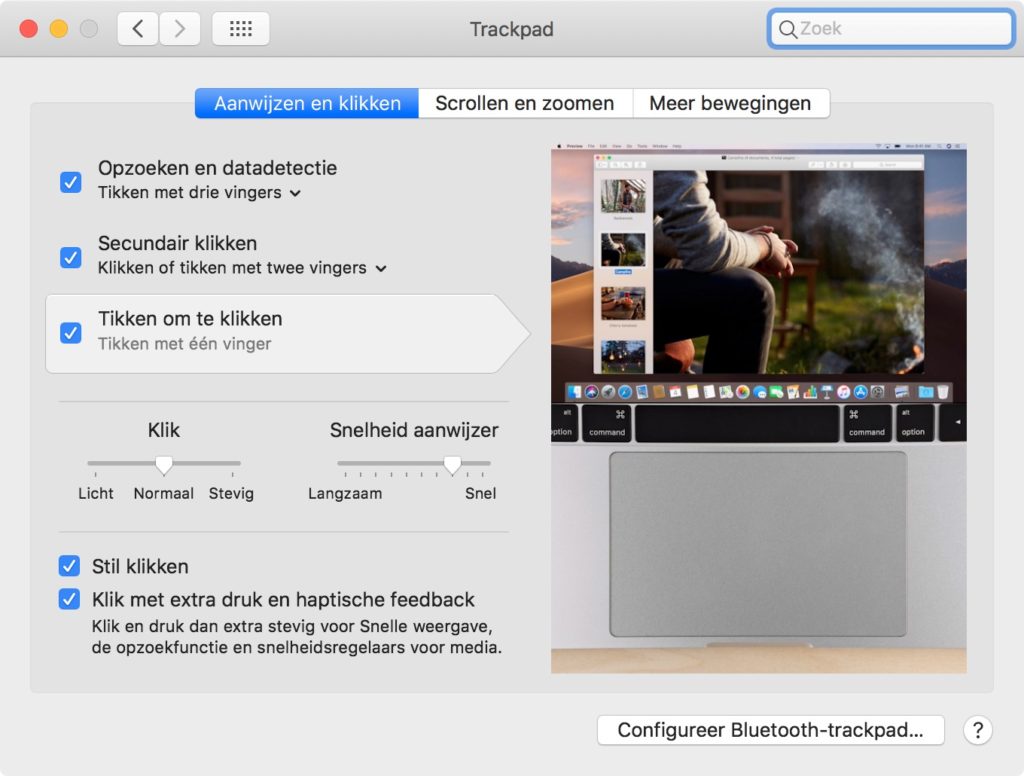The height and width of the screenshot is (776, 1024).
Task: Click the back navigation arrow
Action: [138, 29]
